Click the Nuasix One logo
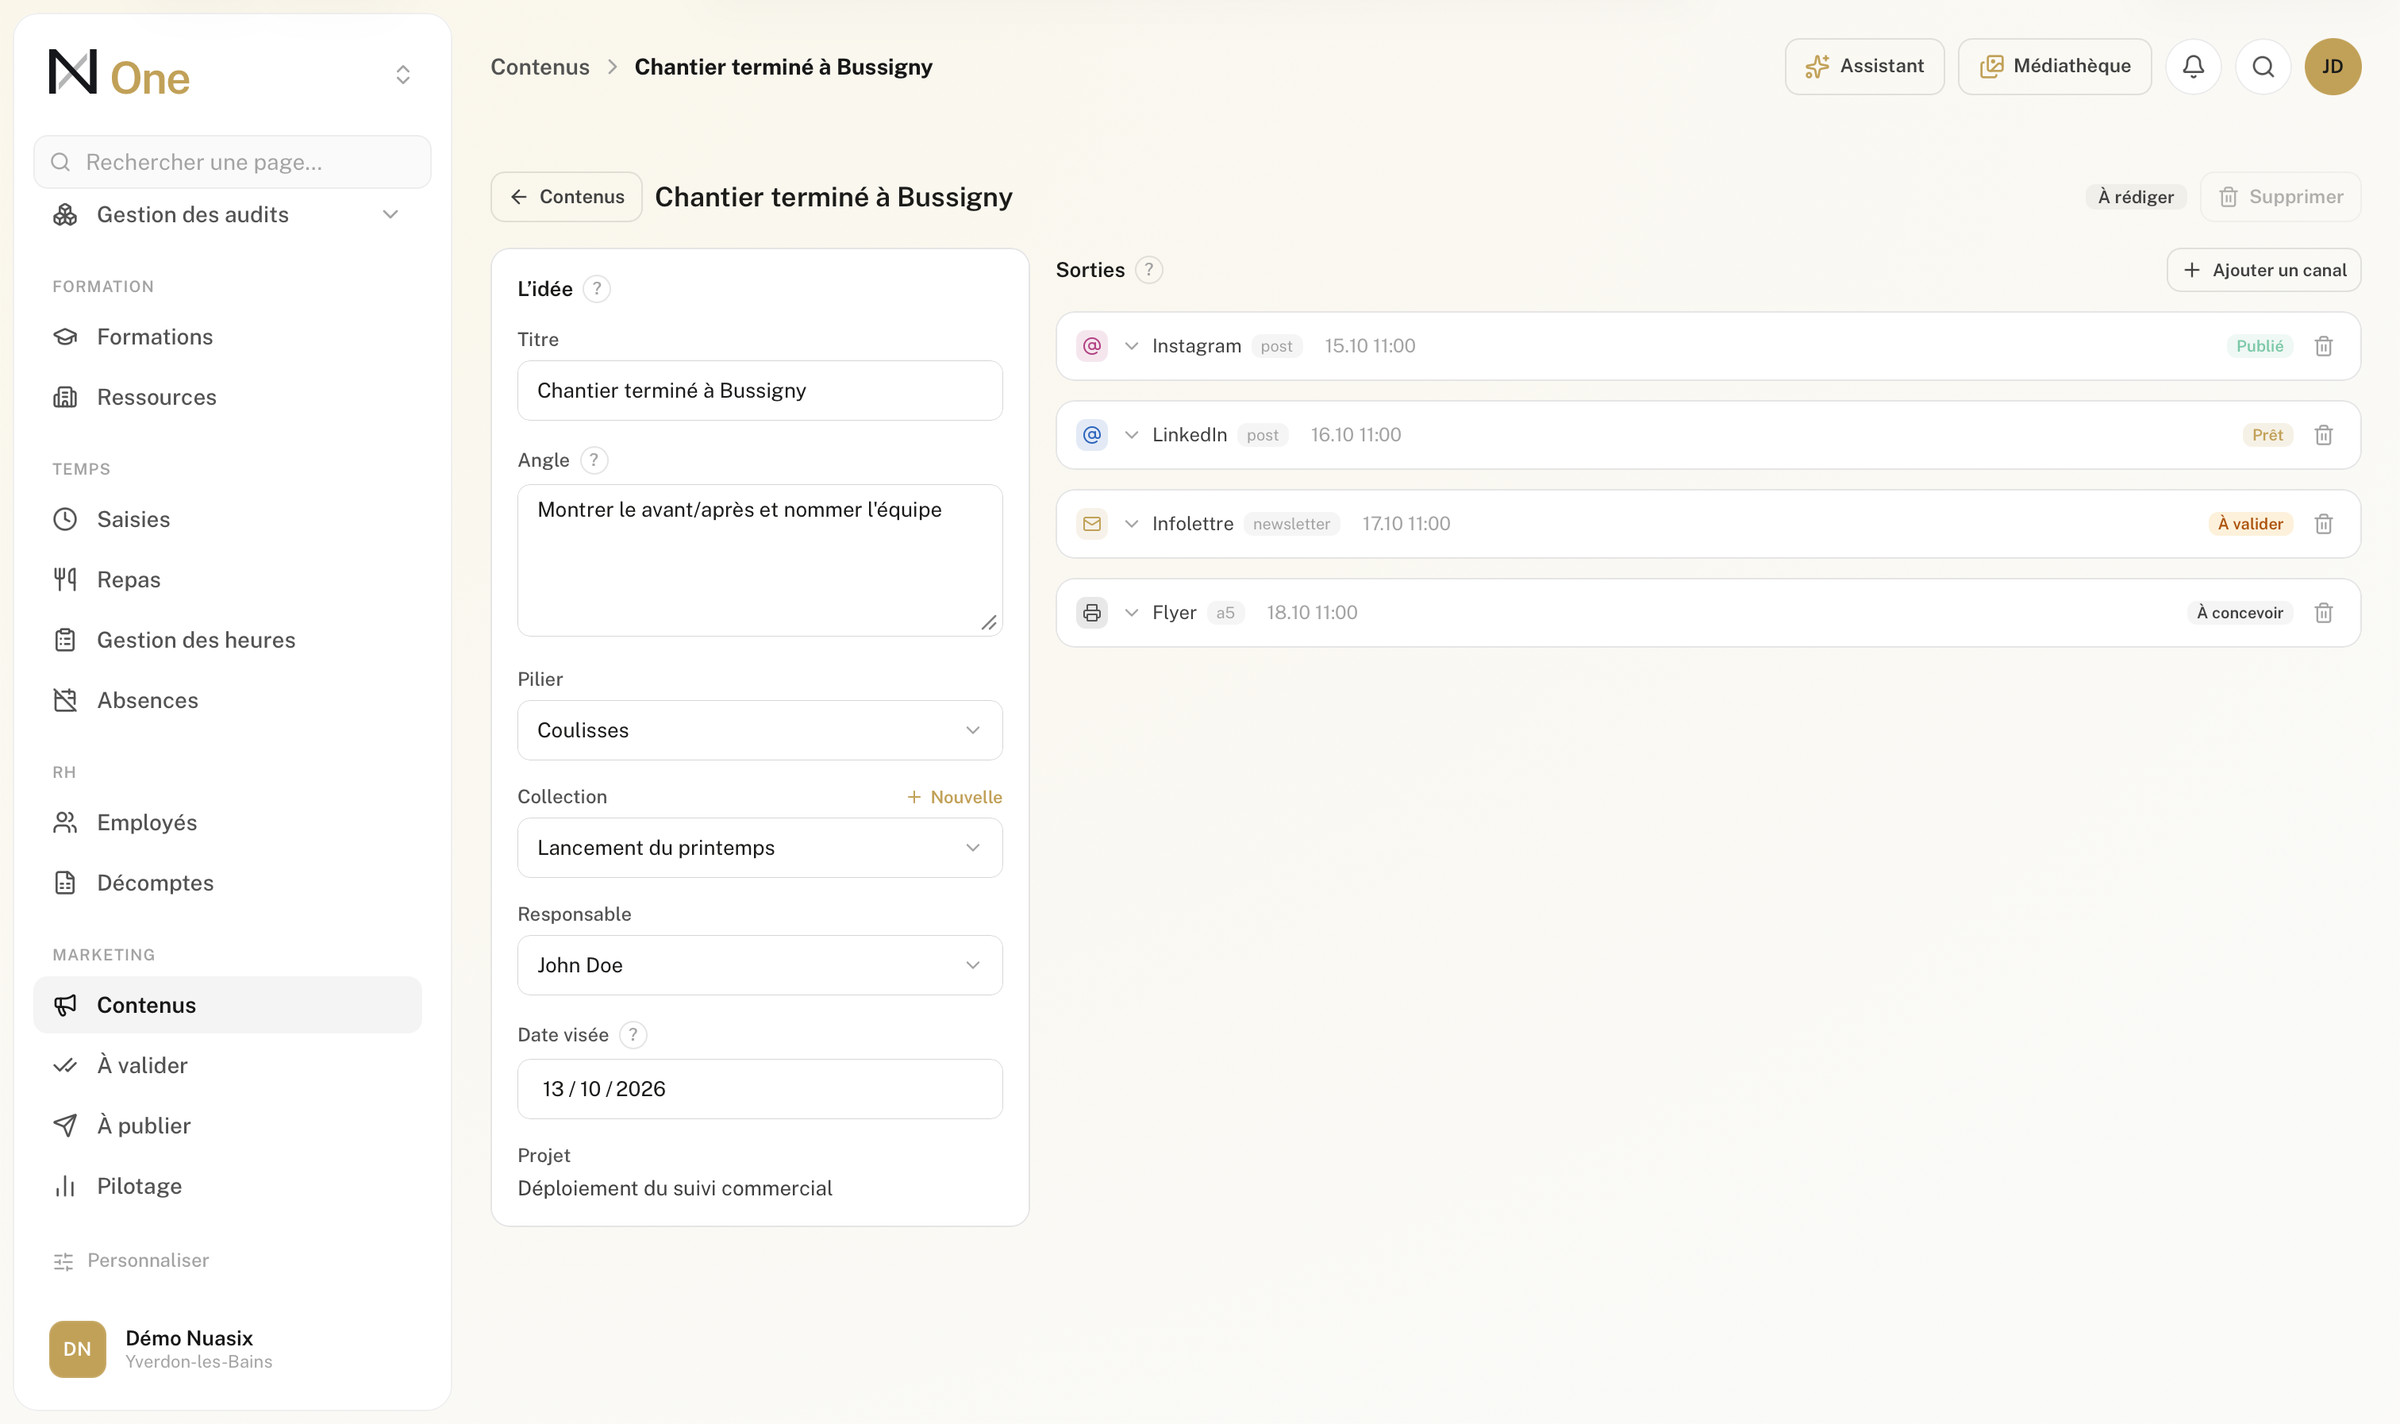Image resolution: width=2400 pixels, height=1424 pixels. pyautogui.click(x=119, y=74)
